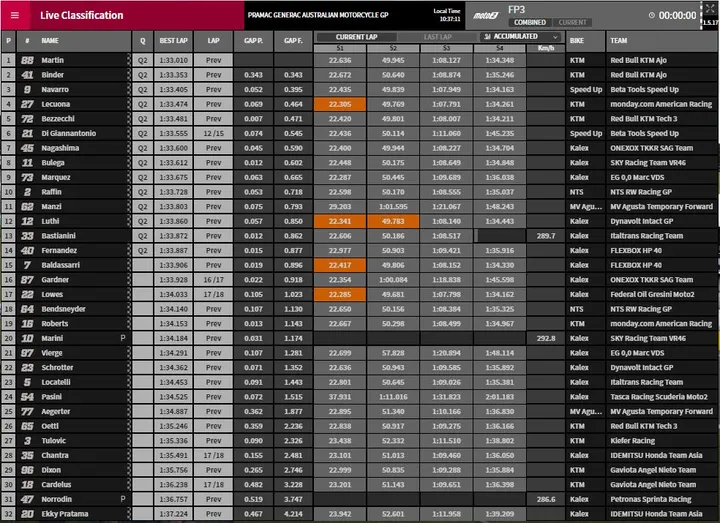
Task: Click the pit 'P' marker for Marini
Action: (x=123, y=338)
